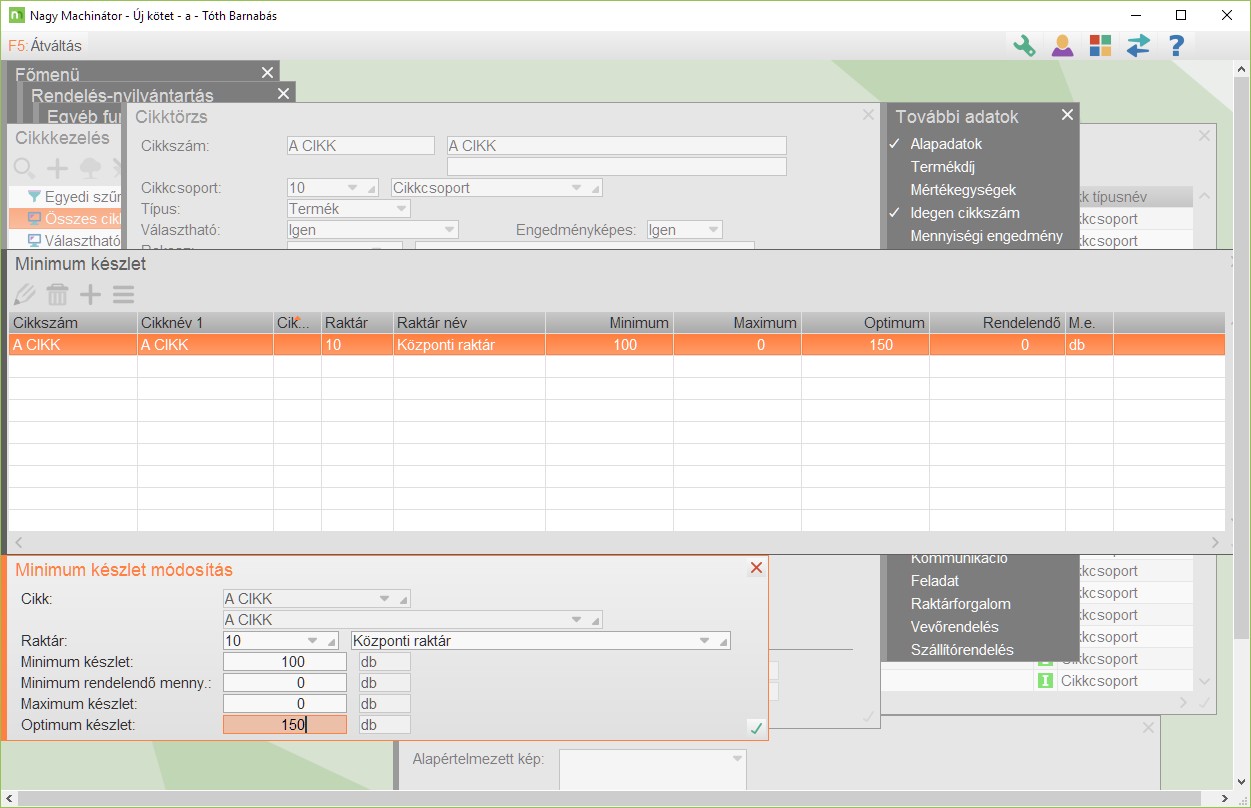This screenshot has width=1251, height=808.
Task: Click the blue swap arrows icon
Action: 1138,46
